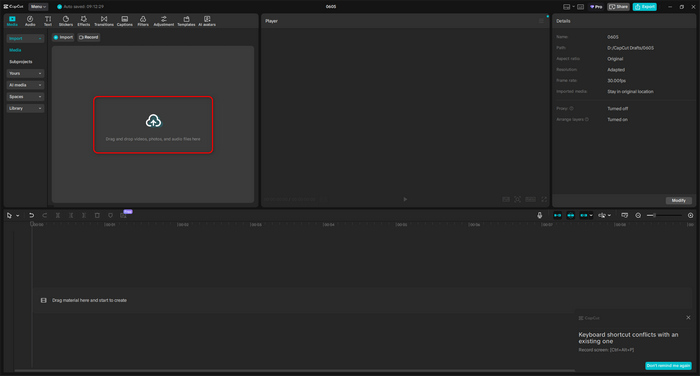The image size is (700, 376).
Task: Toggle main track magnet
Action: [x=558, y=215]
